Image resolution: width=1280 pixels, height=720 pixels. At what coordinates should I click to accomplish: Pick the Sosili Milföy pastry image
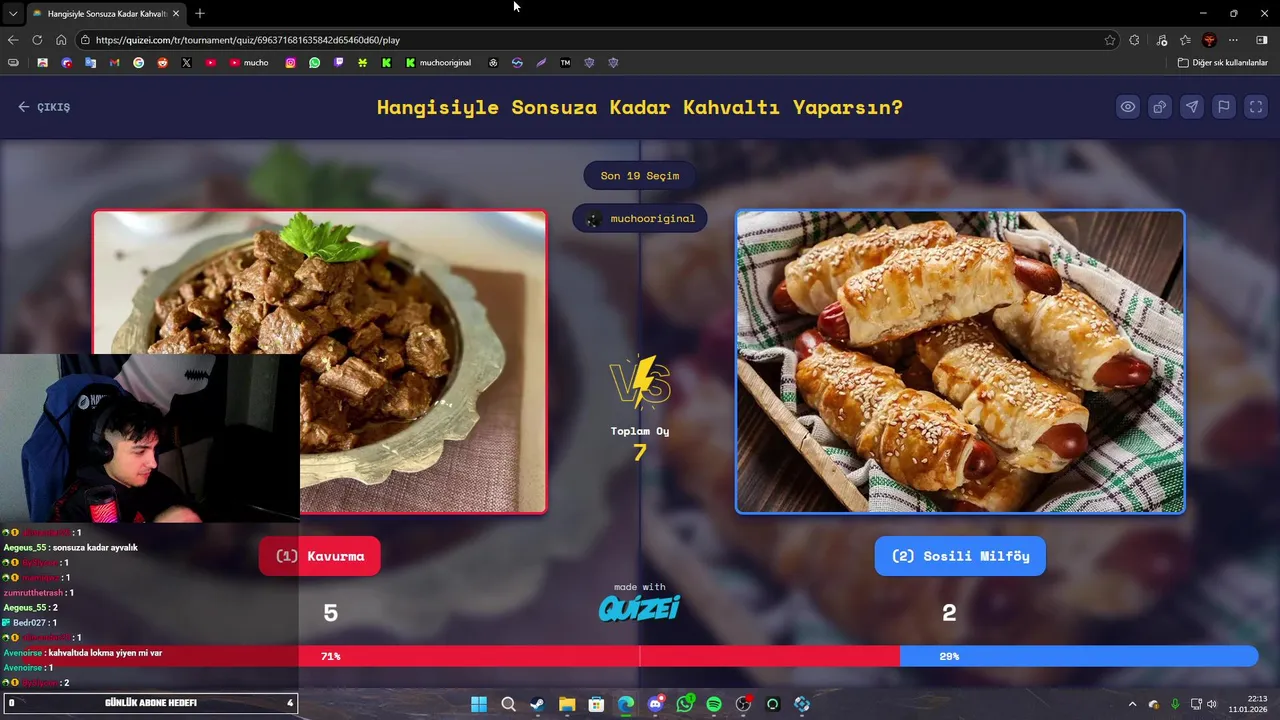(x=960, y=361)
